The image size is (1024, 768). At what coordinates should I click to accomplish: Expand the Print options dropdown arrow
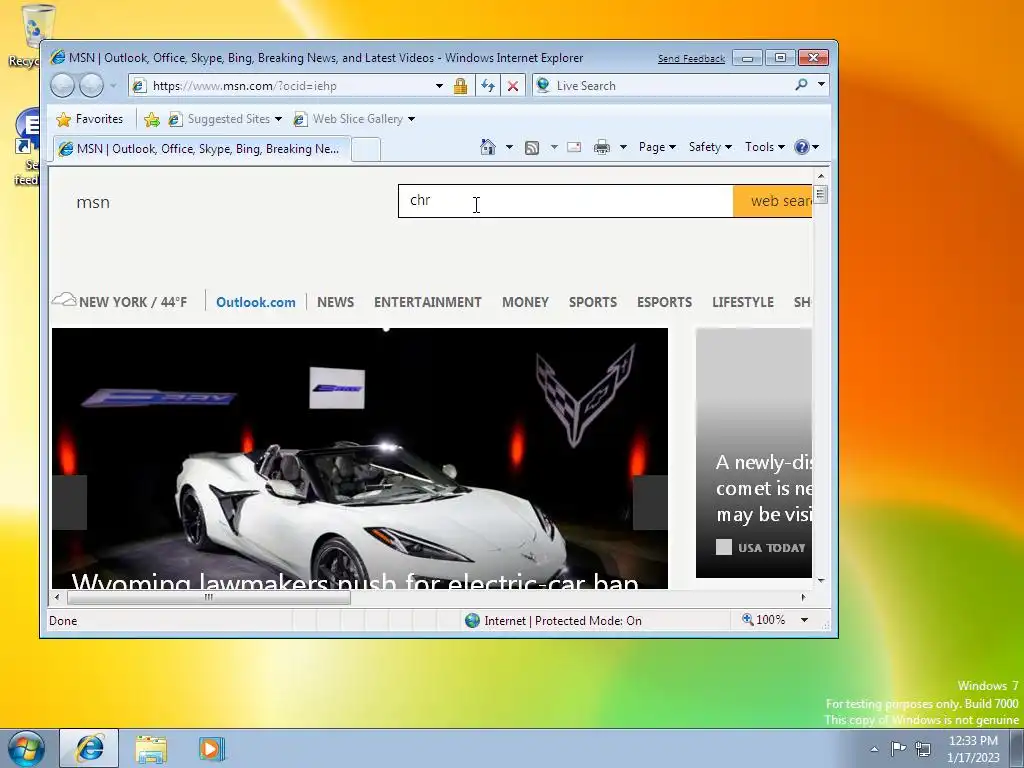[623, 147]
